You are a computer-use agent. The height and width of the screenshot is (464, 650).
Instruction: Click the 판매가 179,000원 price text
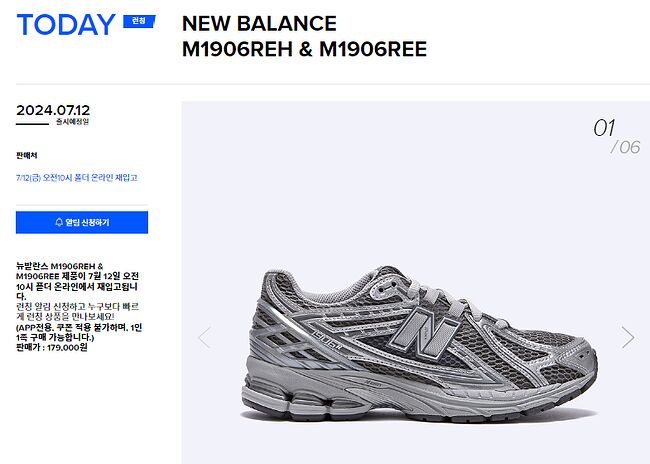[x=52, y=347]
